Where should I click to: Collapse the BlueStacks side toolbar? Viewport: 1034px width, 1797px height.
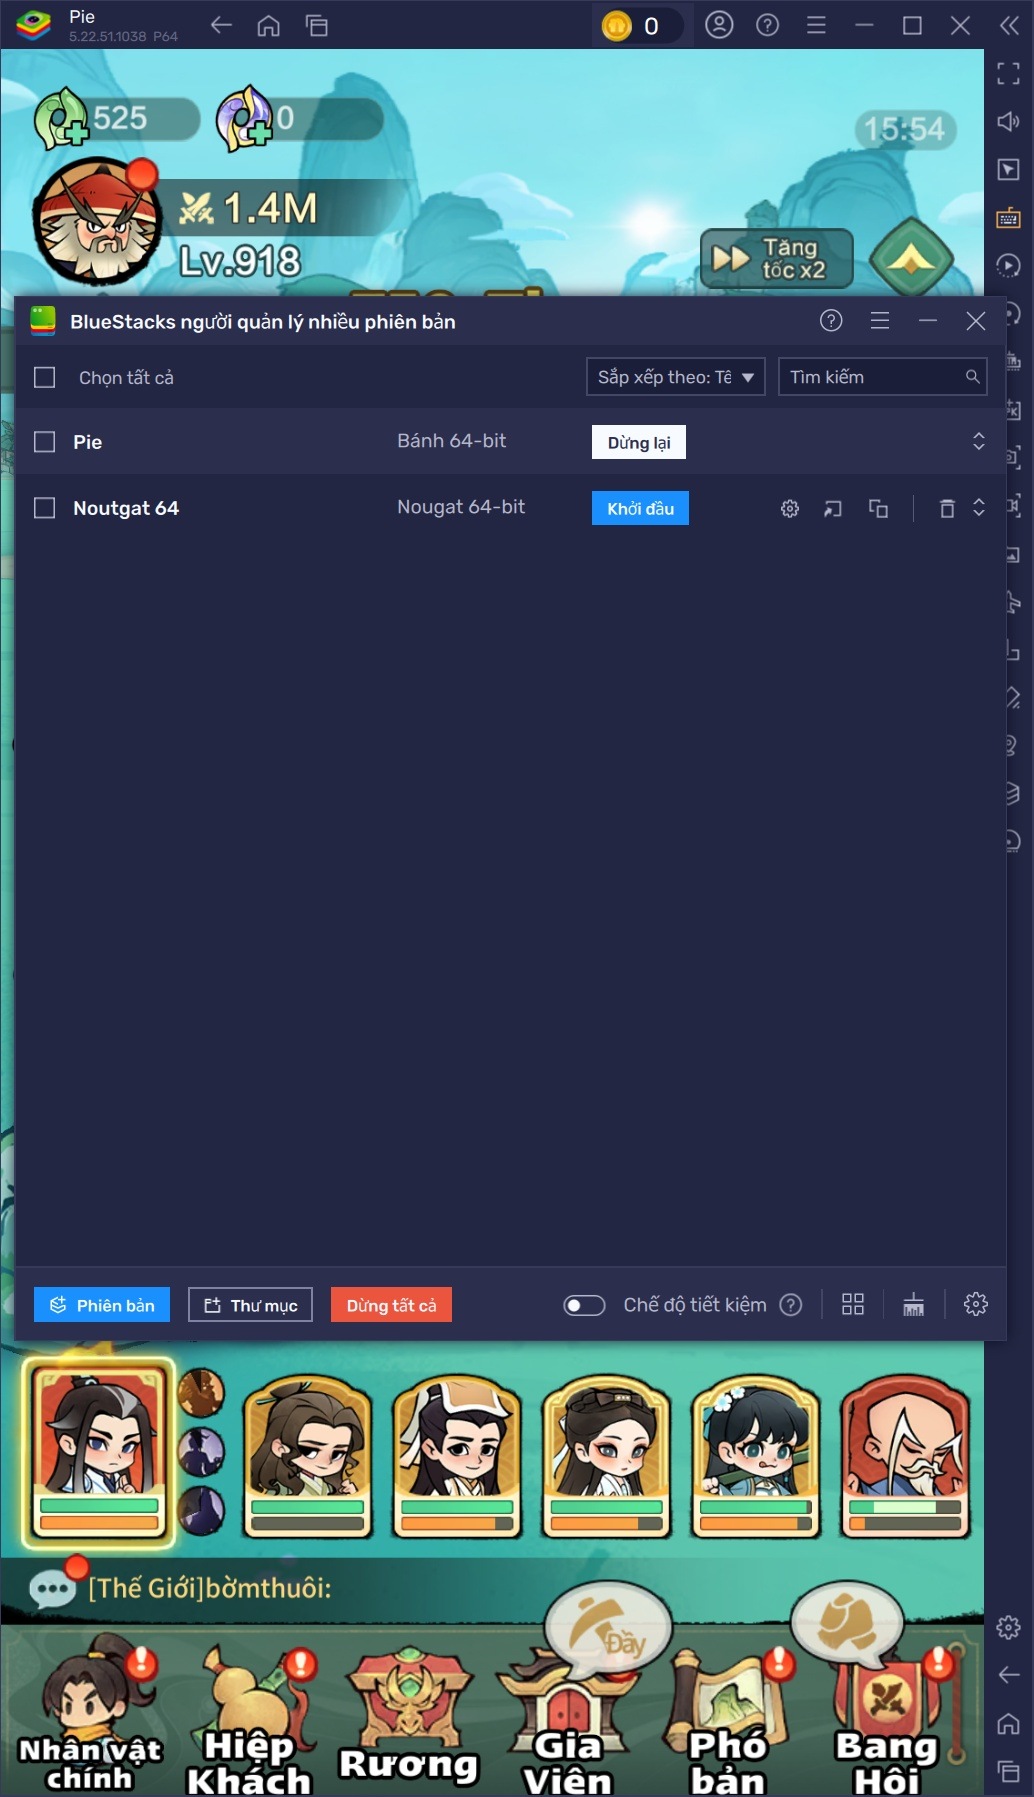[x=1009, y=25]
